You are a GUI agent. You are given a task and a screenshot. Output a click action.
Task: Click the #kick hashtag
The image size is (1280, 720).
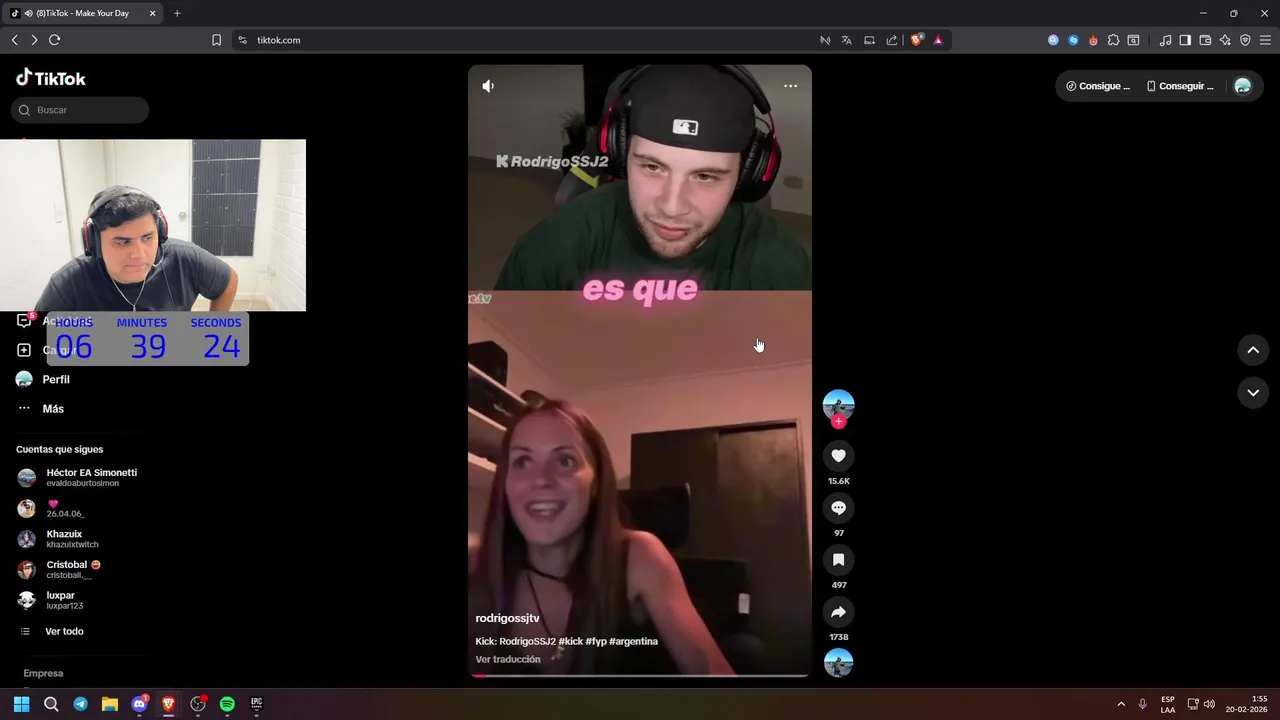[x=570, y=641]
